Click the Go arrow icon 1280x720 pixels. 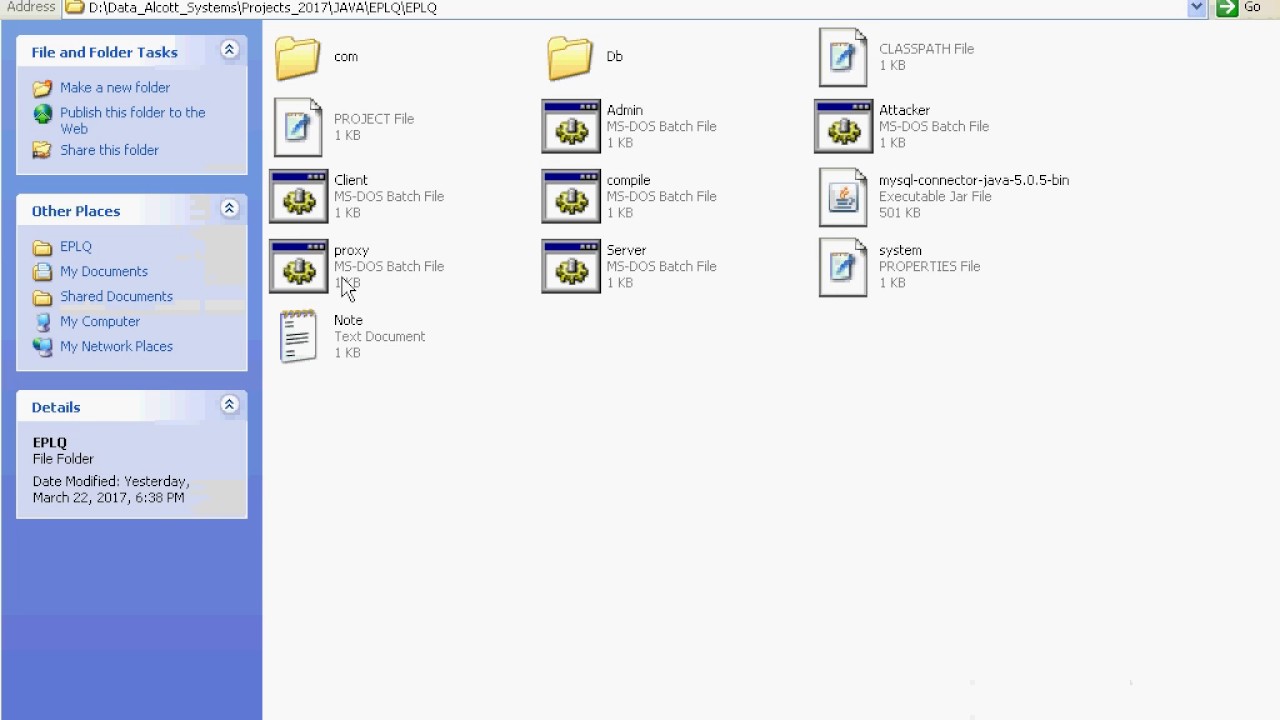(1227, 7)
